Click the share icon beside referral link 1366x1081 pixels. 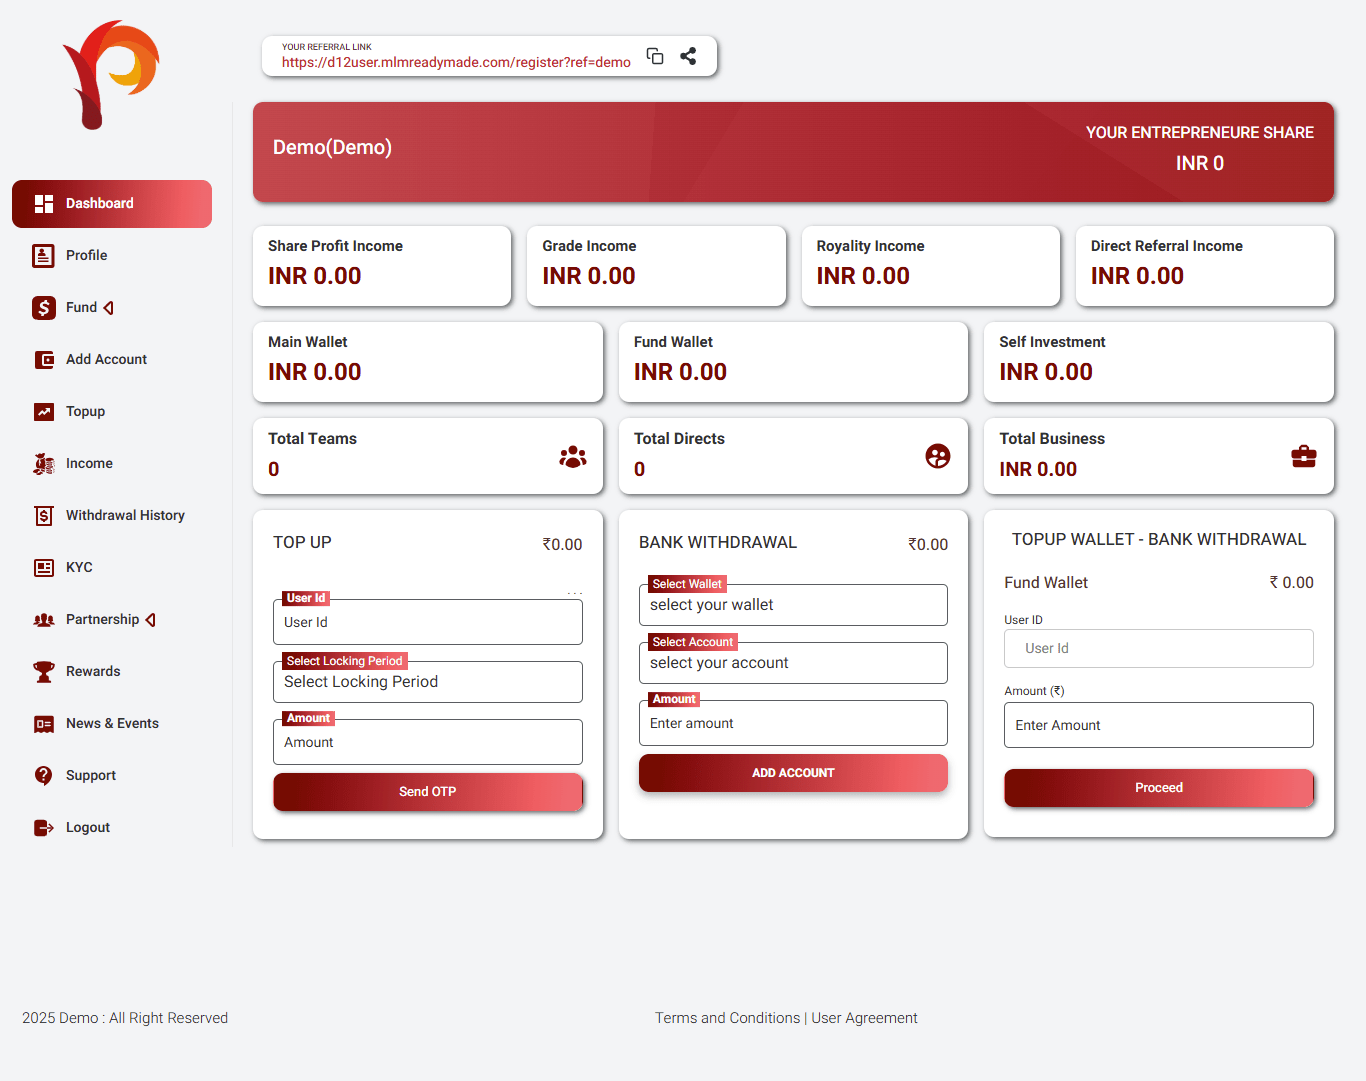[688, 56]
